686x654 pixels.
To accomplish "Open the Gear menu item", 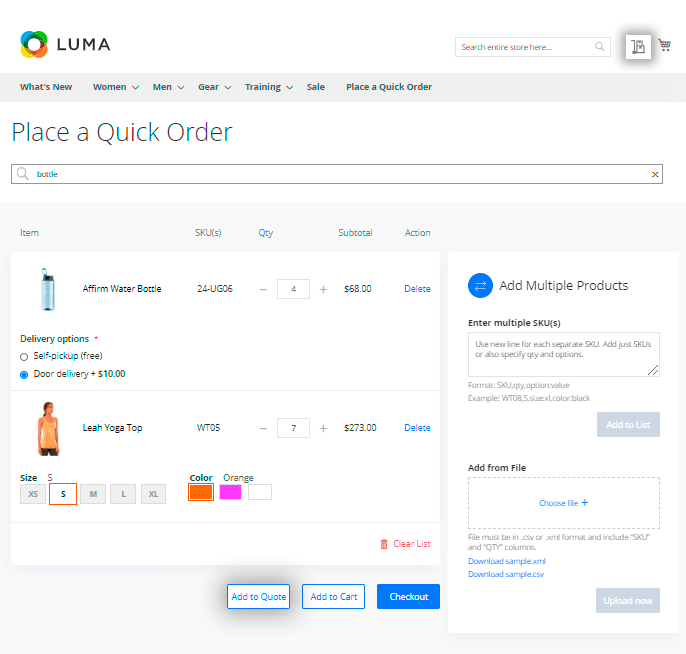I will pos(208,87).
